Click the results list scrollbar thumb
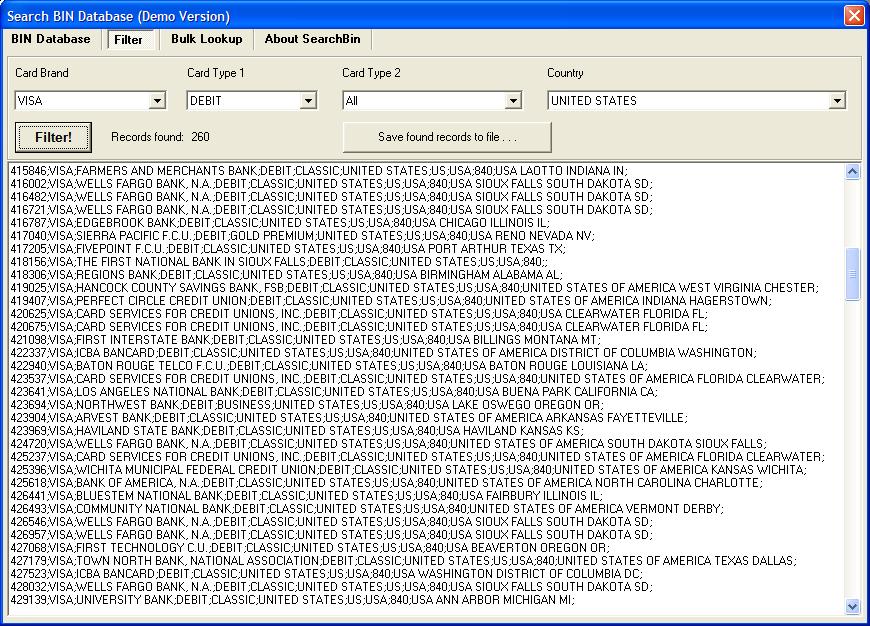Image resolution: width=870 pixels, height=626 pixels. (x=852, y=274)
